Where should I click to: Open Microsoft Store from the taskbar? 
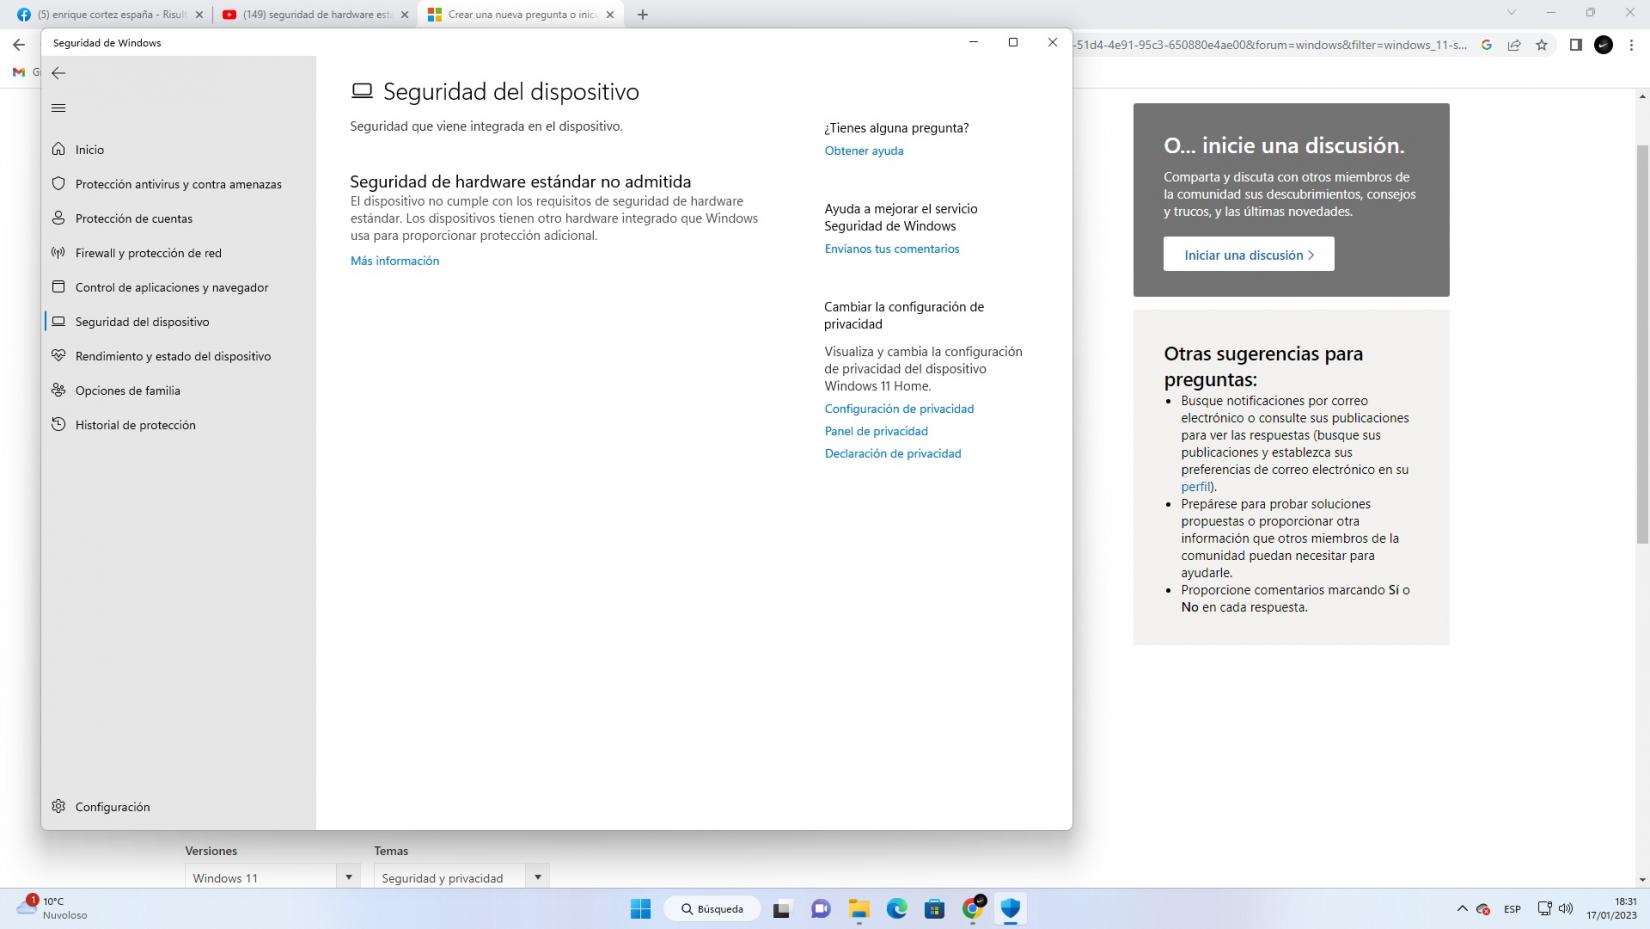point(934,909)
